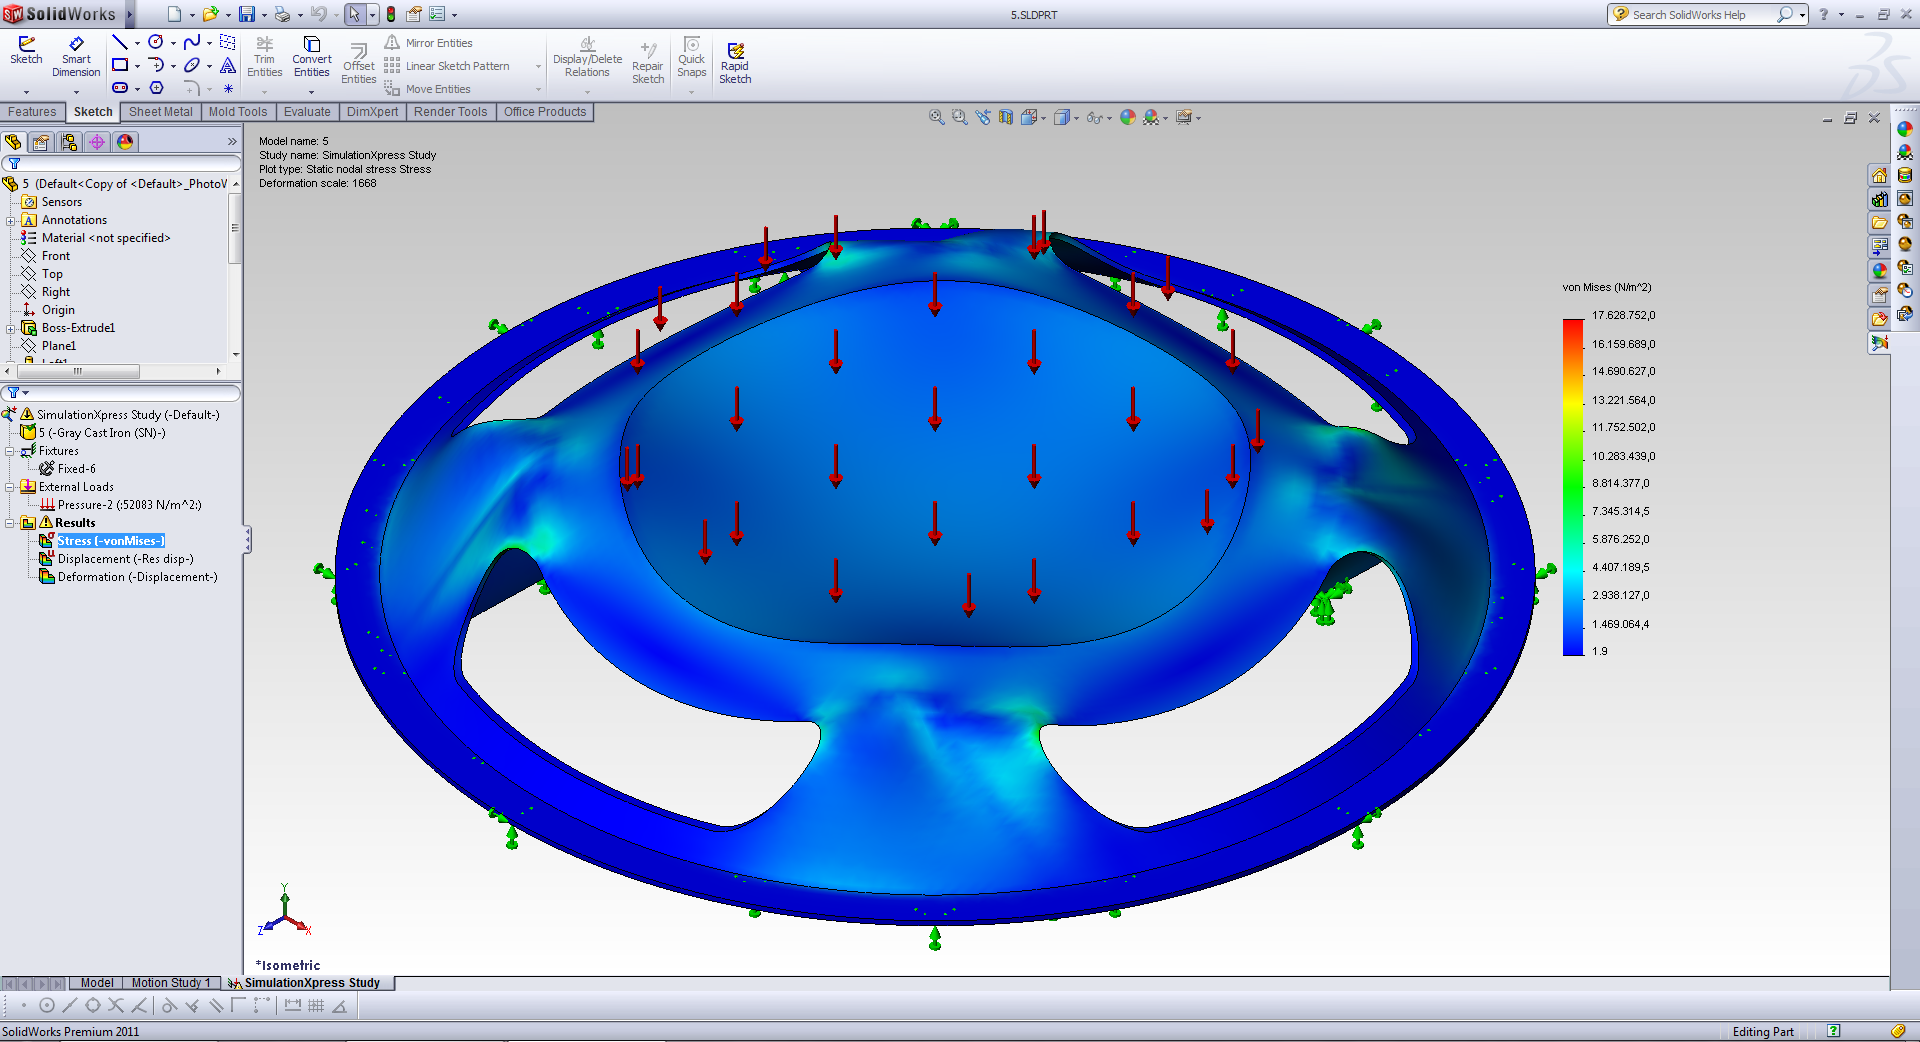Click Repair Sketch button
This screenshot has width=1920, height=1042.
pyautogui.click(x=648, y=64)
